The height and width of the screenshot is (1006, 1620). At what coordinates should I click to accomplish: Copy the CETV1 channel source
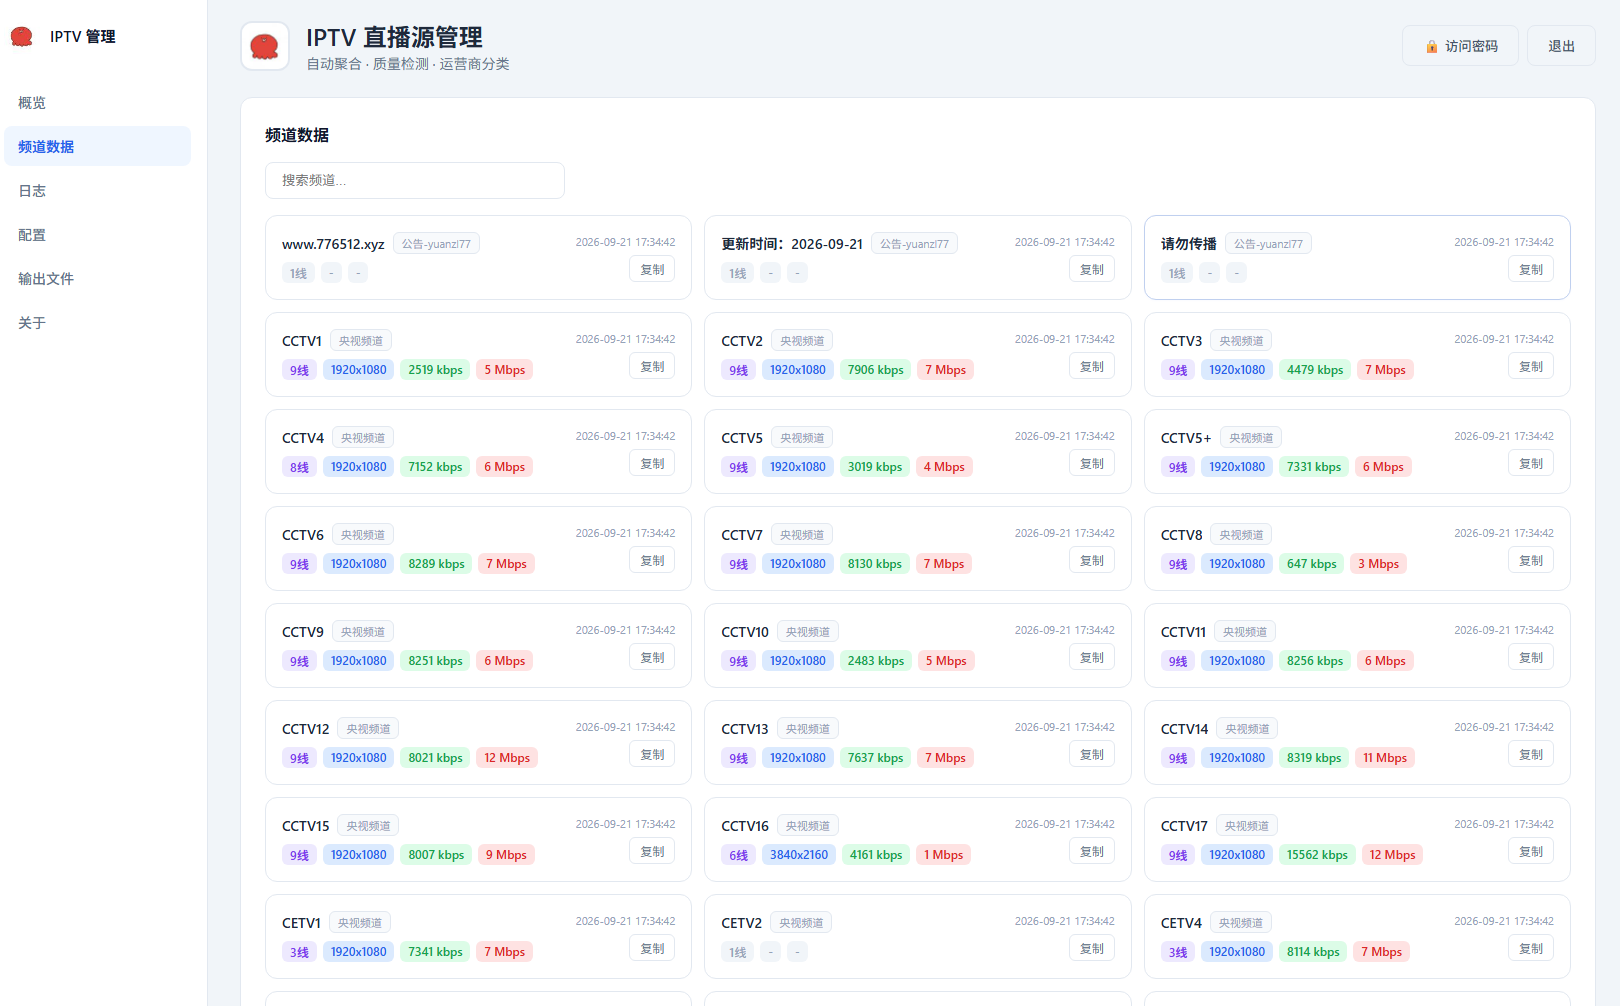tap(652, 948)
